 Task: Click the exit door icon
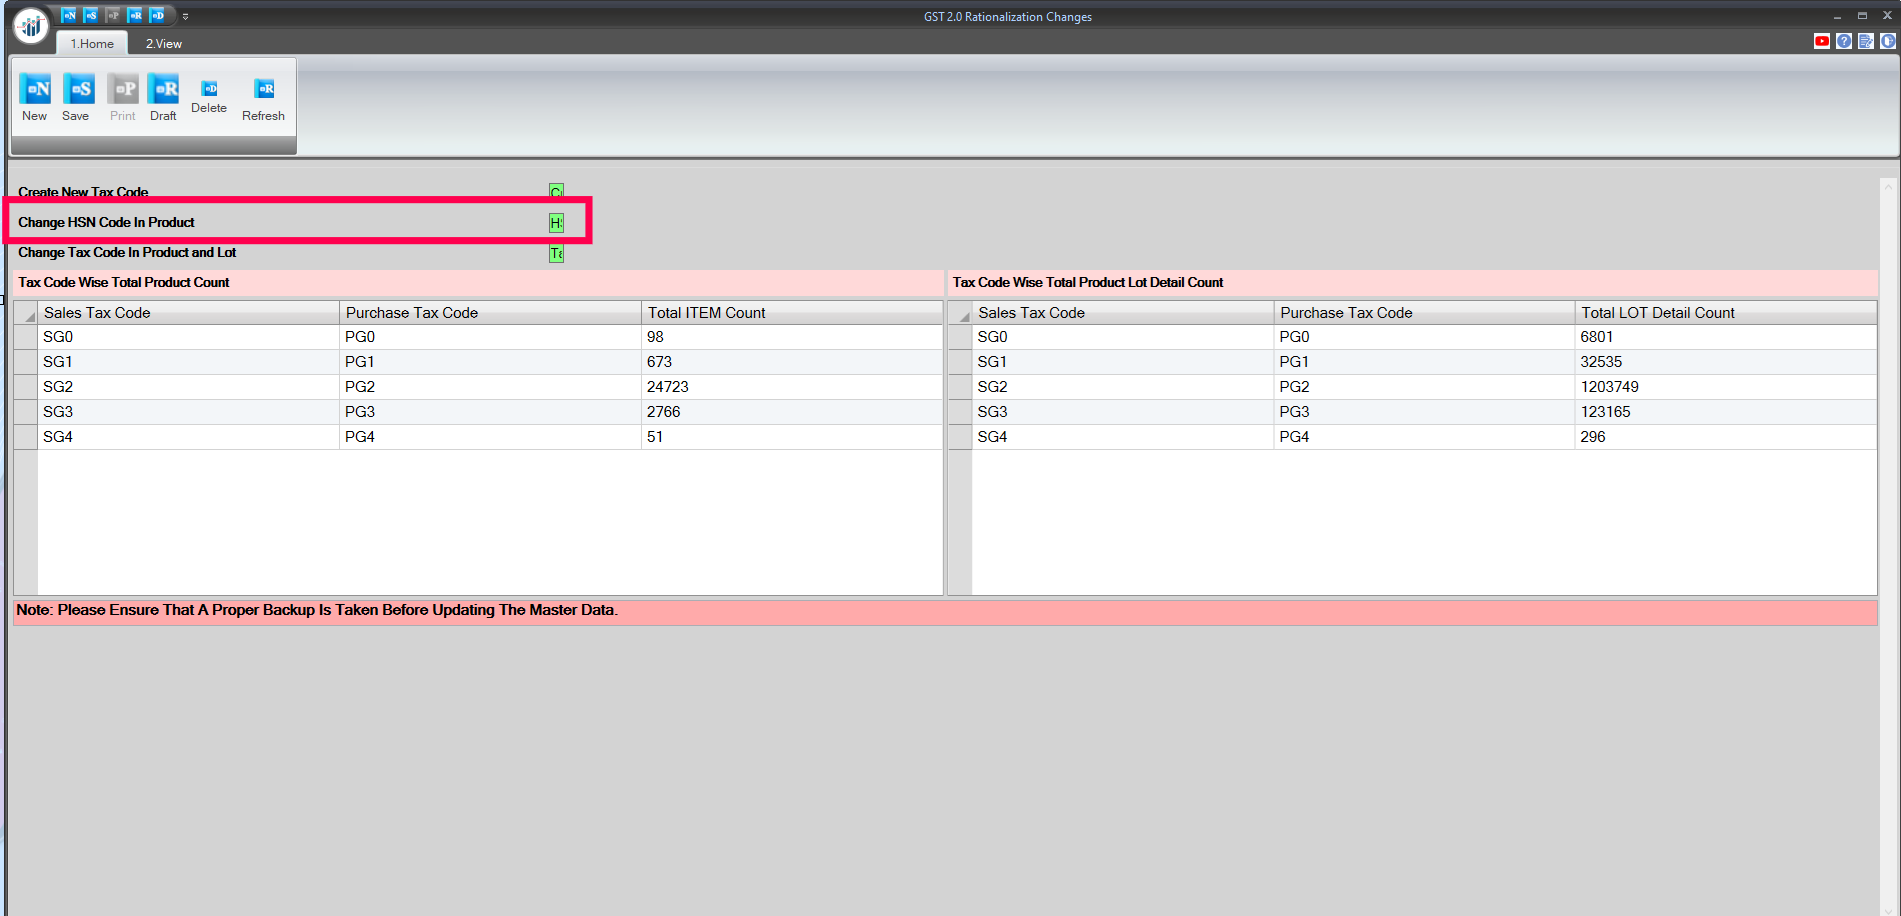1887,41
